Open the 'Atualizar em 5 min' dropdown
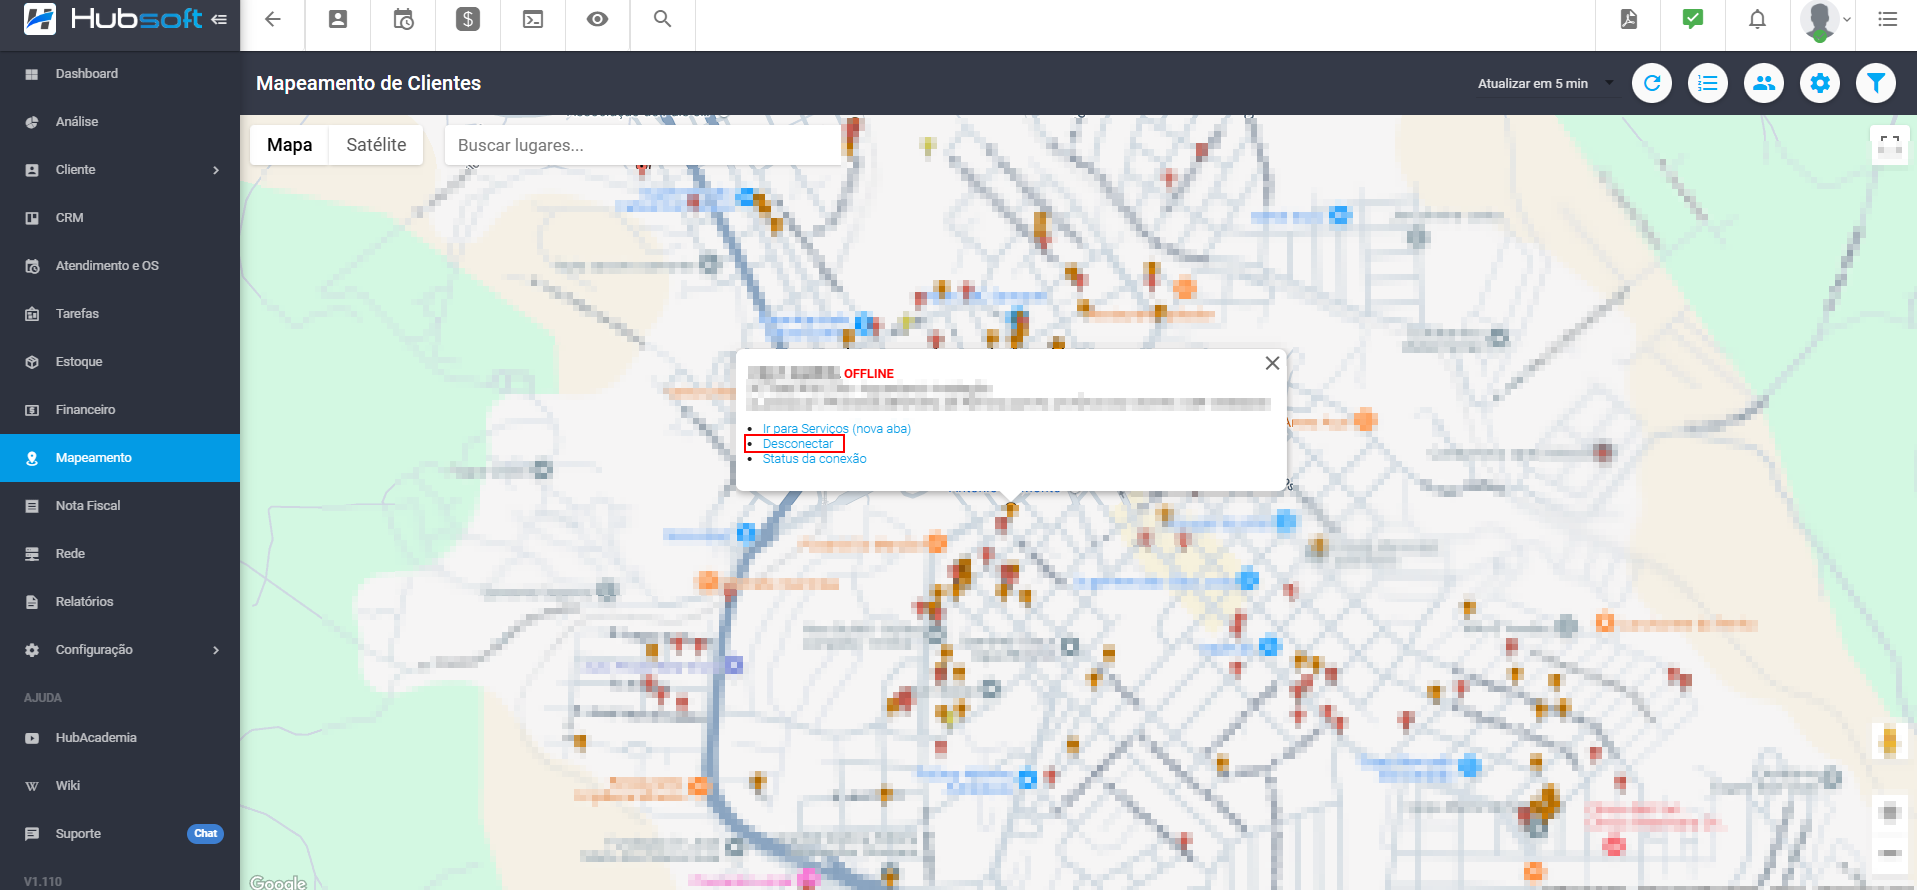The height and width of the screenshot is (890, 1917). point(1545,84)
